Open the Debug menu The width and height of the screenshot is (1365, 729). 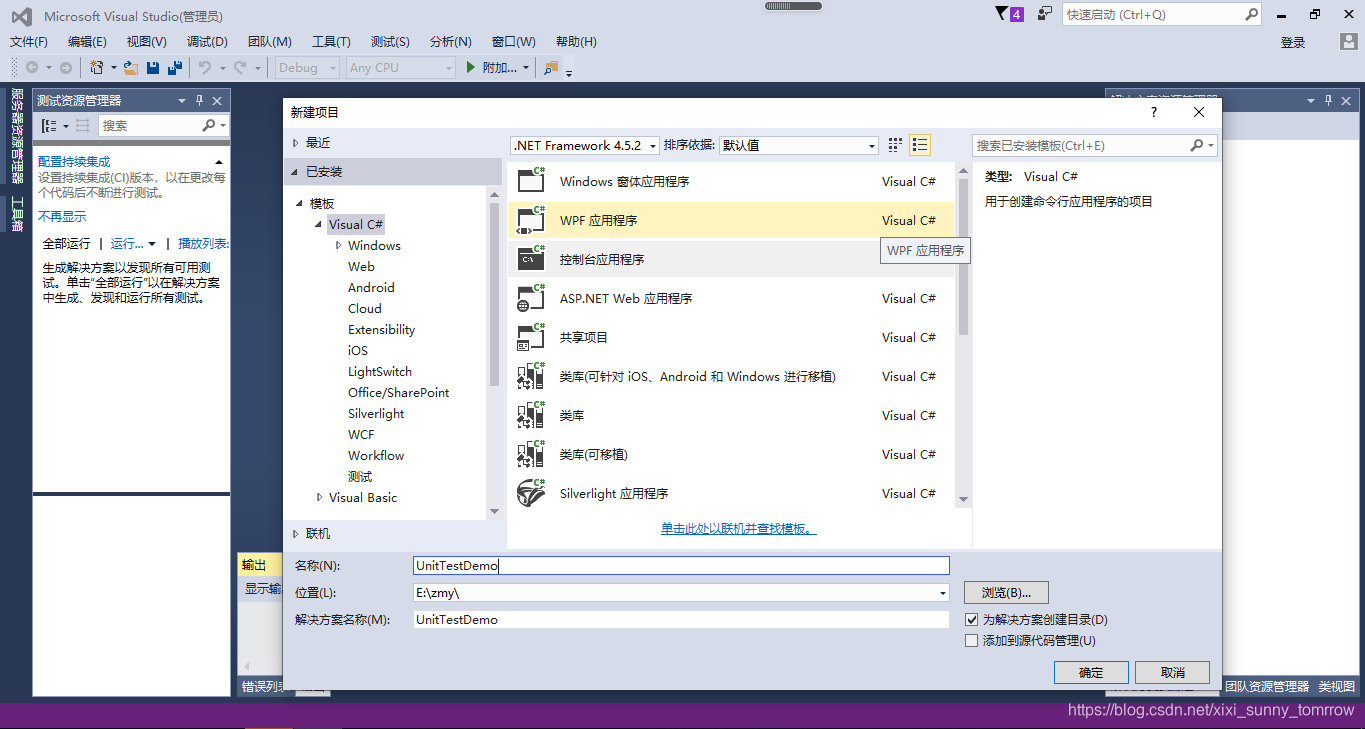pos(207,41)
